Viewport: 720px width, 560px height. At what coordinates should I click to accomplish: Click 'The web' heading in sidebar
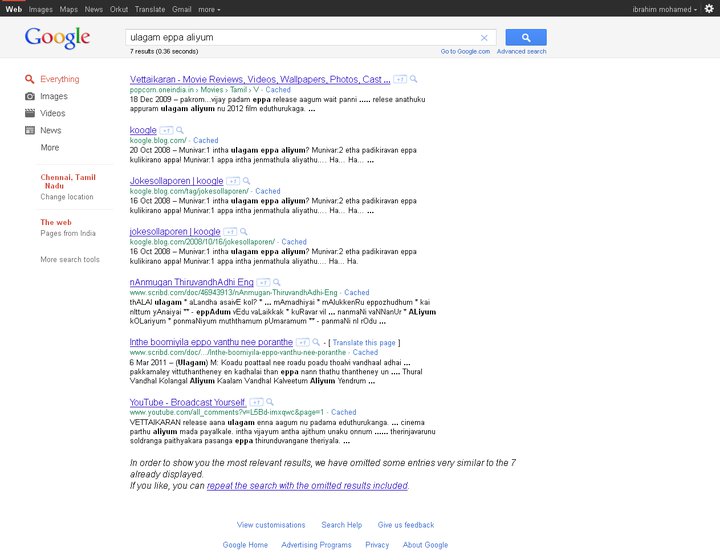[56, 222]
